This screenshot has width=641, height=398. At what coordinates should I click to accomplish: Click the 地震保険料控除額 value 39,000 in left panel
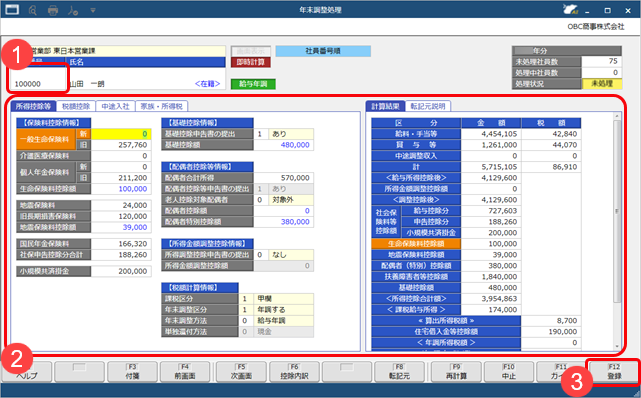tap(121, 227)
